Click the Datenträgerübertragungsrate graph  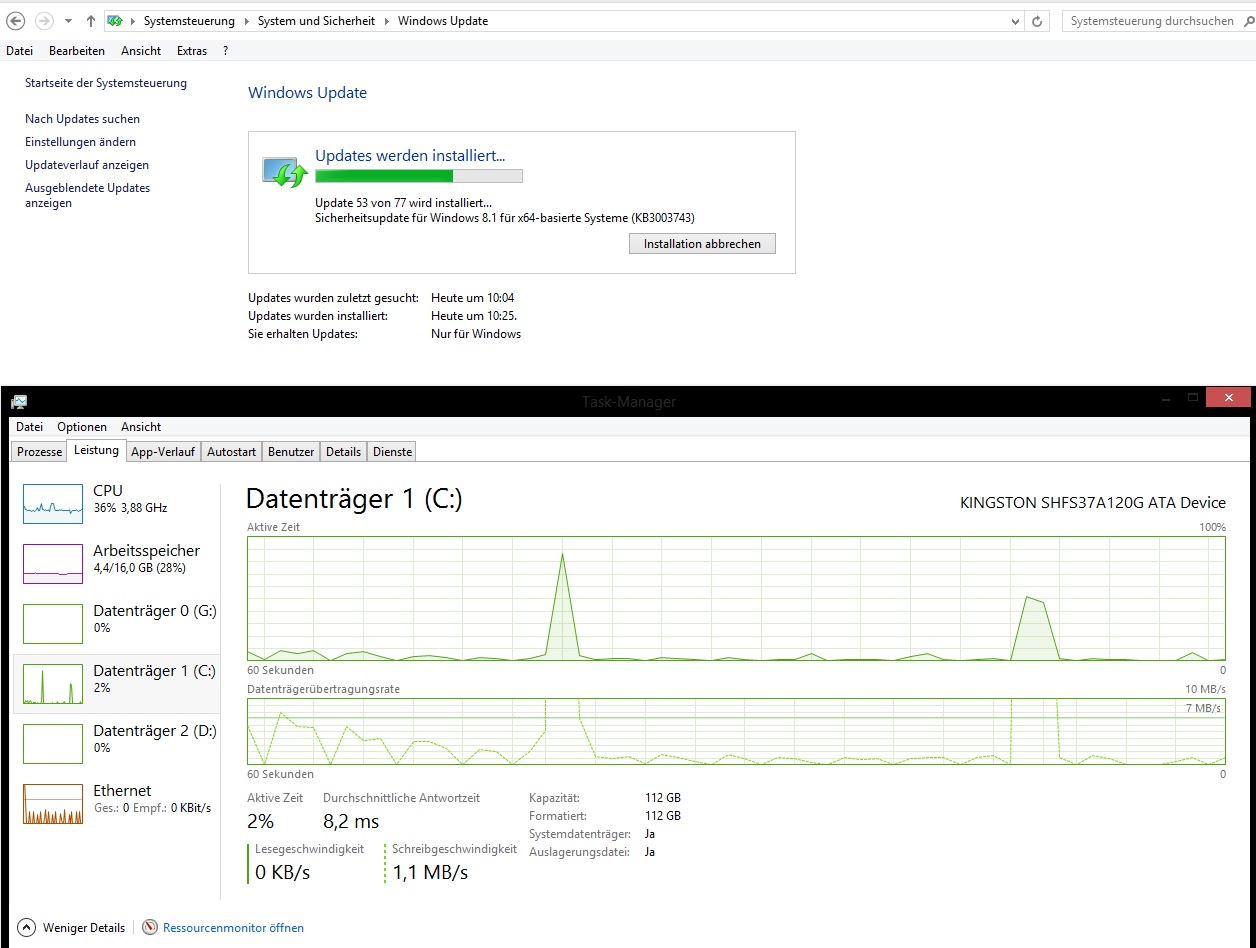tap(736, 732)
